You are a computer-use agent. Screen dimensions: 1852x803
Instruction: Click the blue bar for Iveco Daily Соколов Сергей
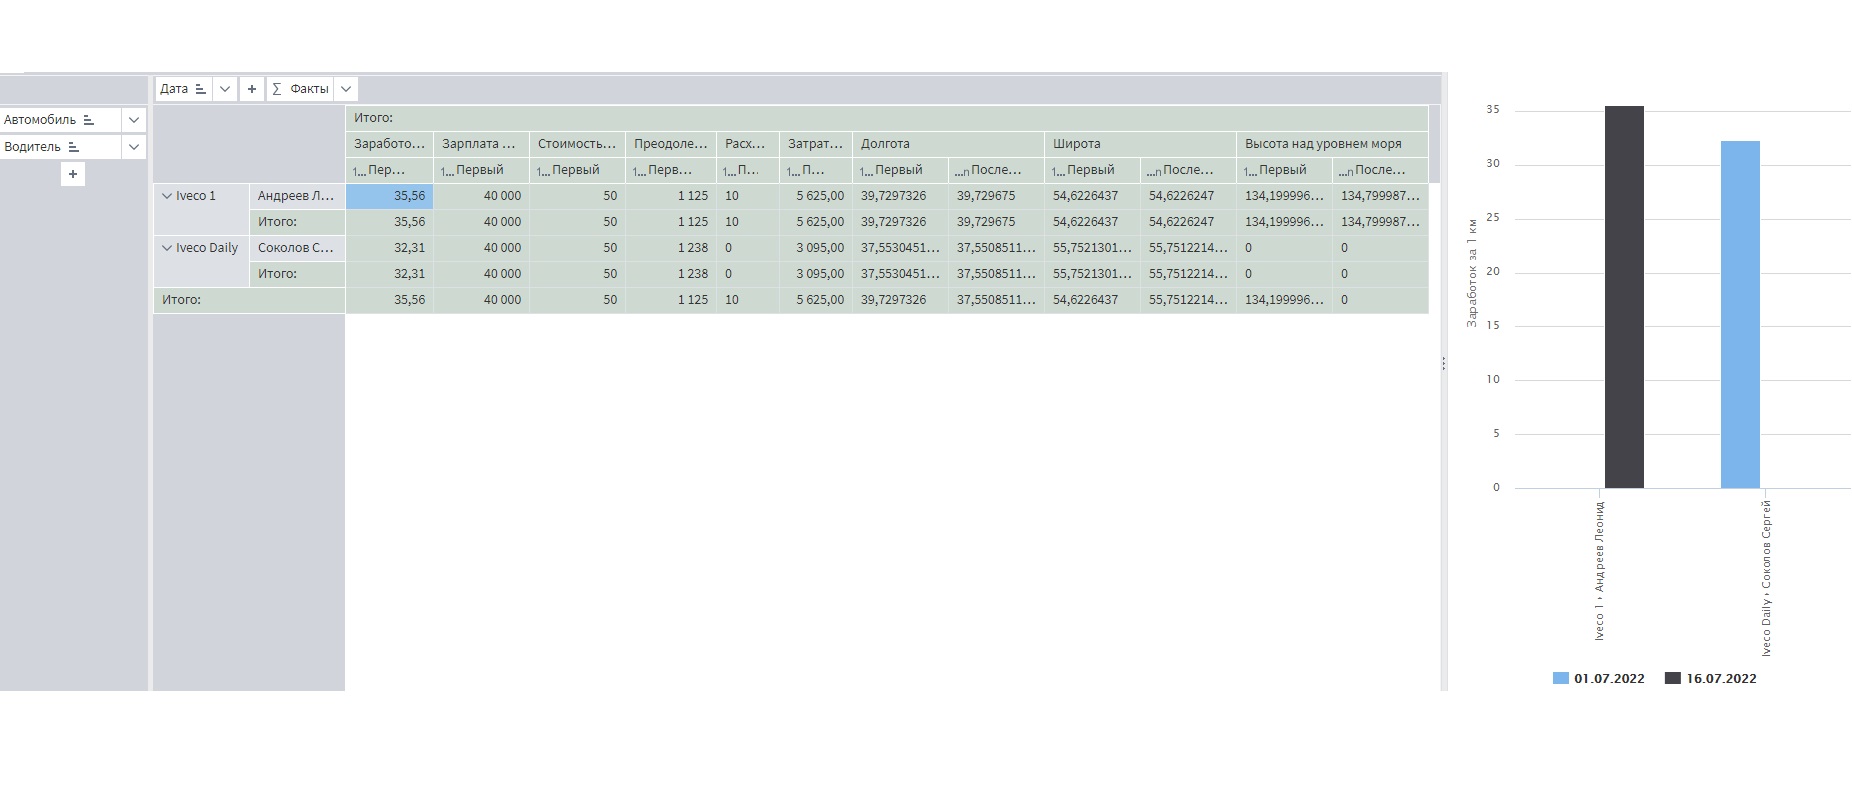pos(1740,315)
